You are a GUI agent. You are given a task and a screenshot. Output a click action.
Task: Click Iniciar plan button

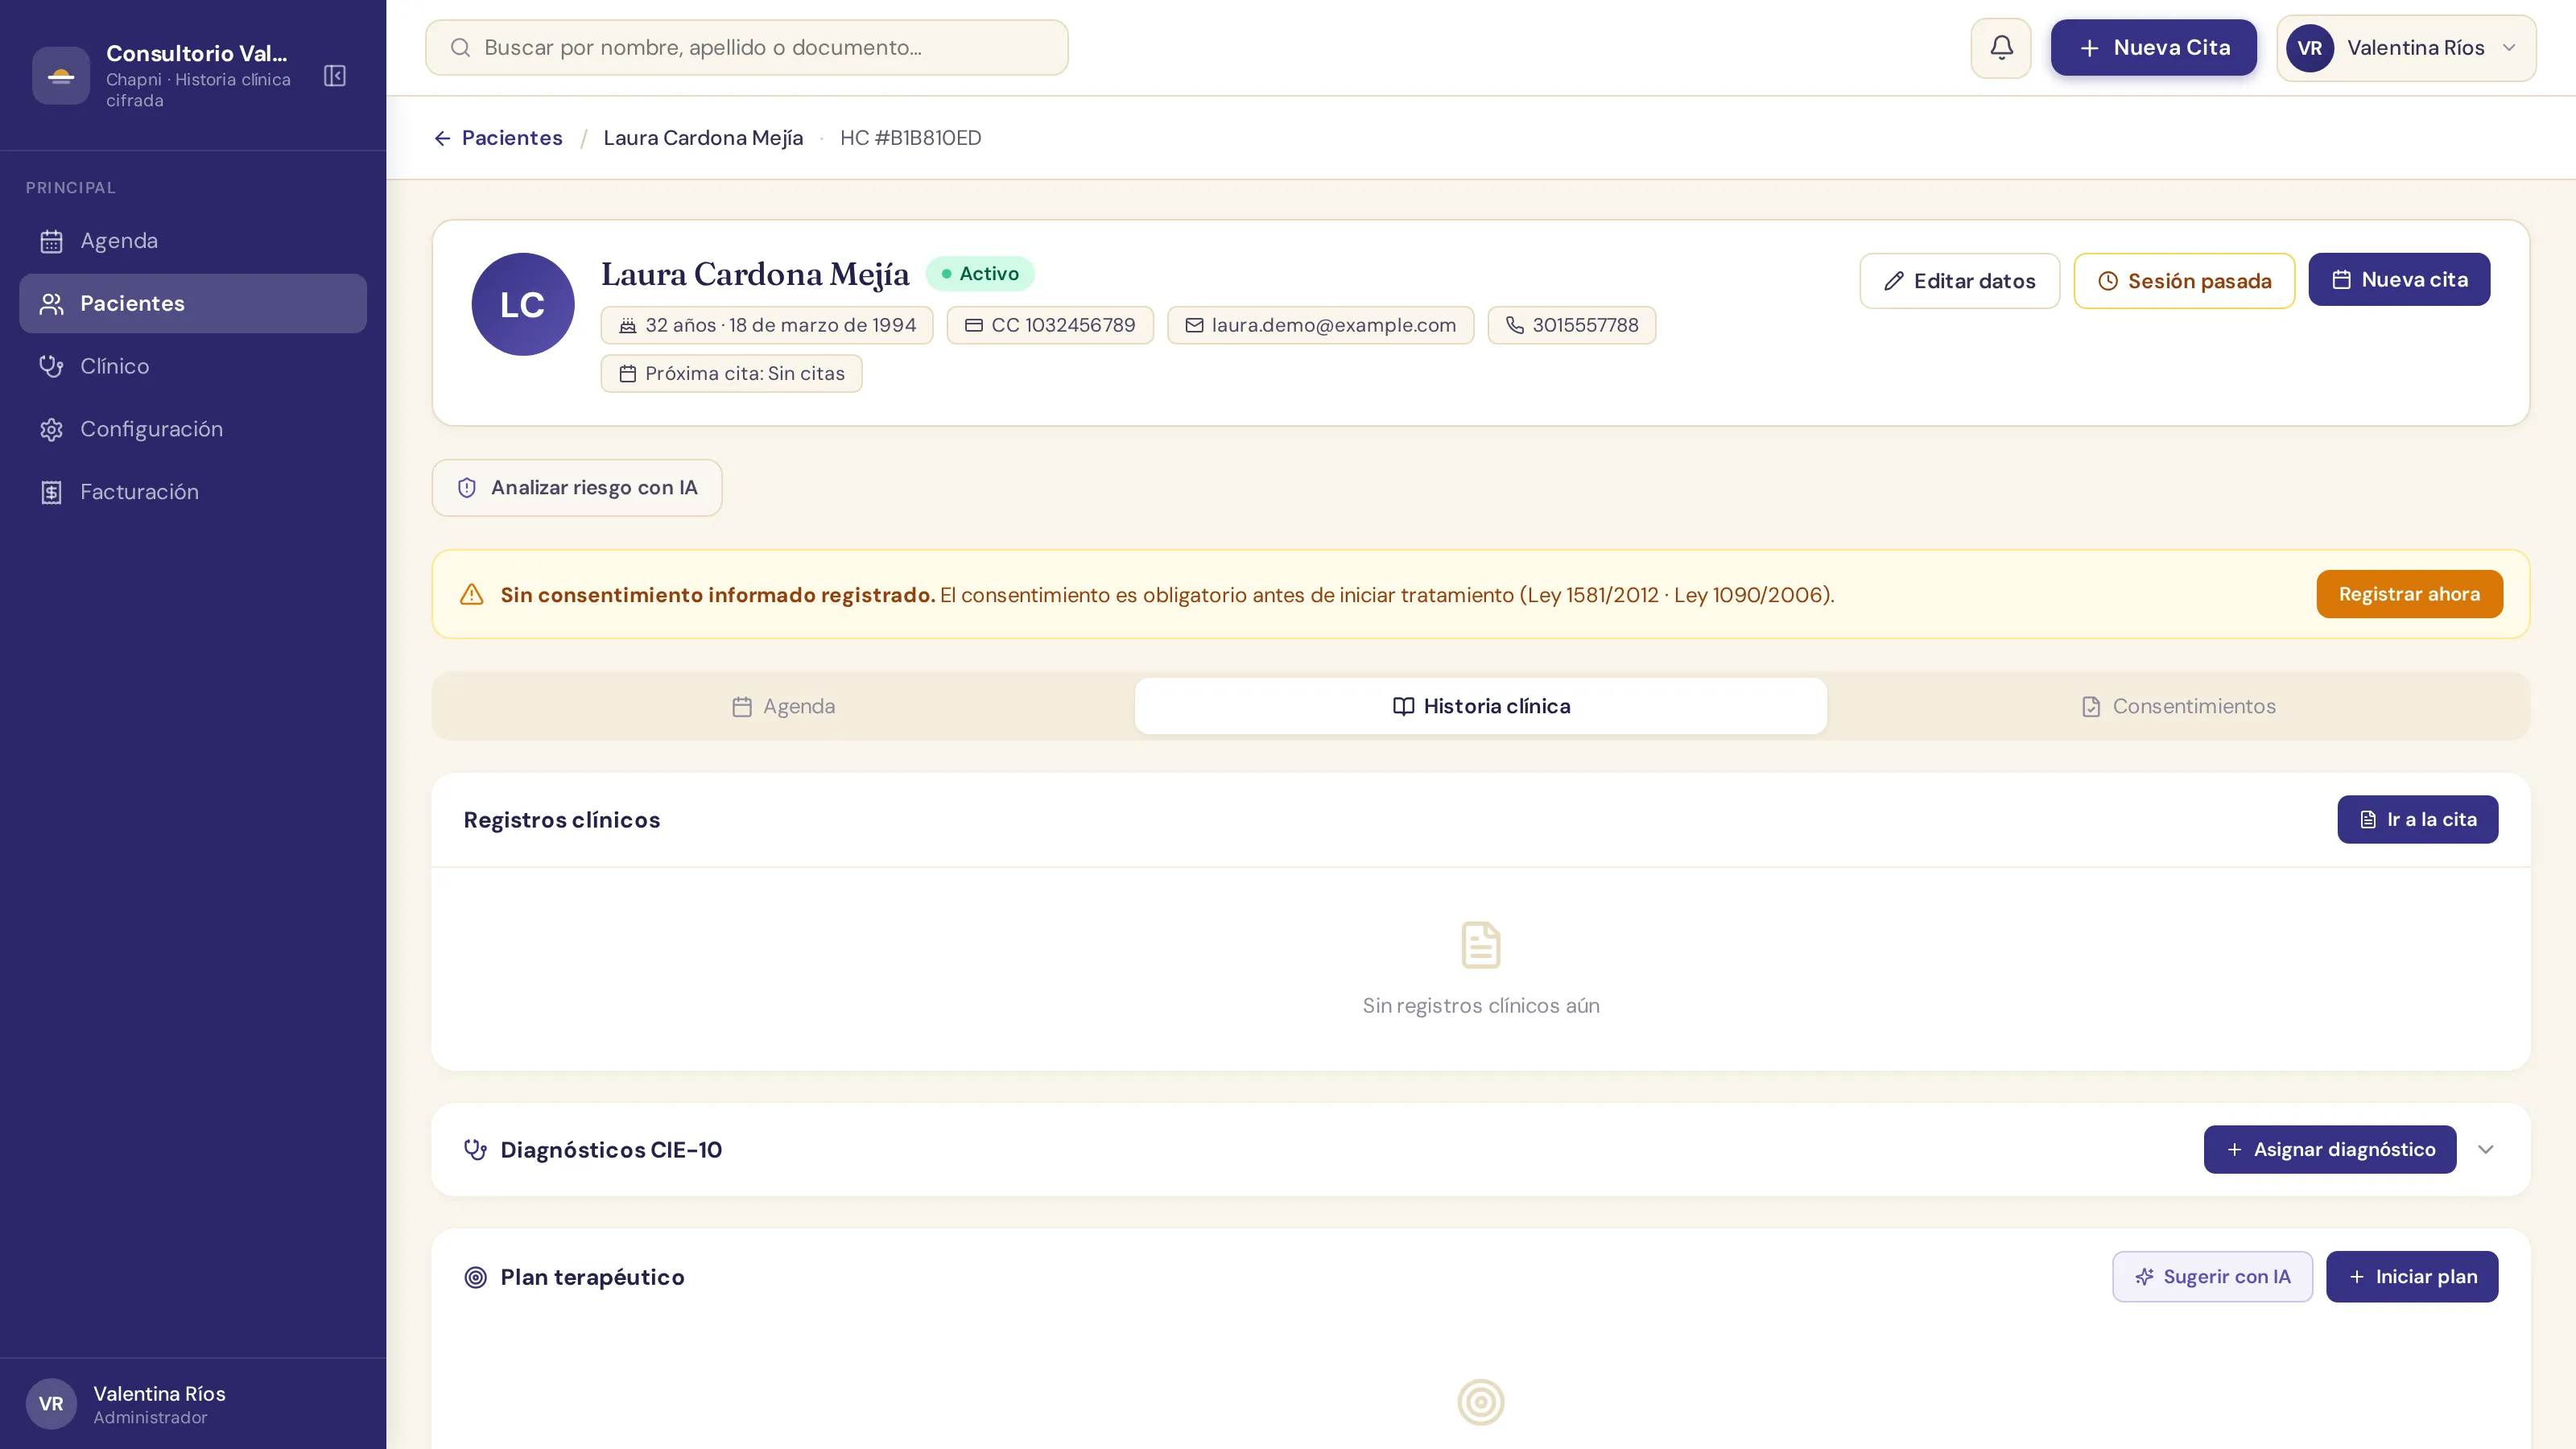(x=2412, y=1277)
